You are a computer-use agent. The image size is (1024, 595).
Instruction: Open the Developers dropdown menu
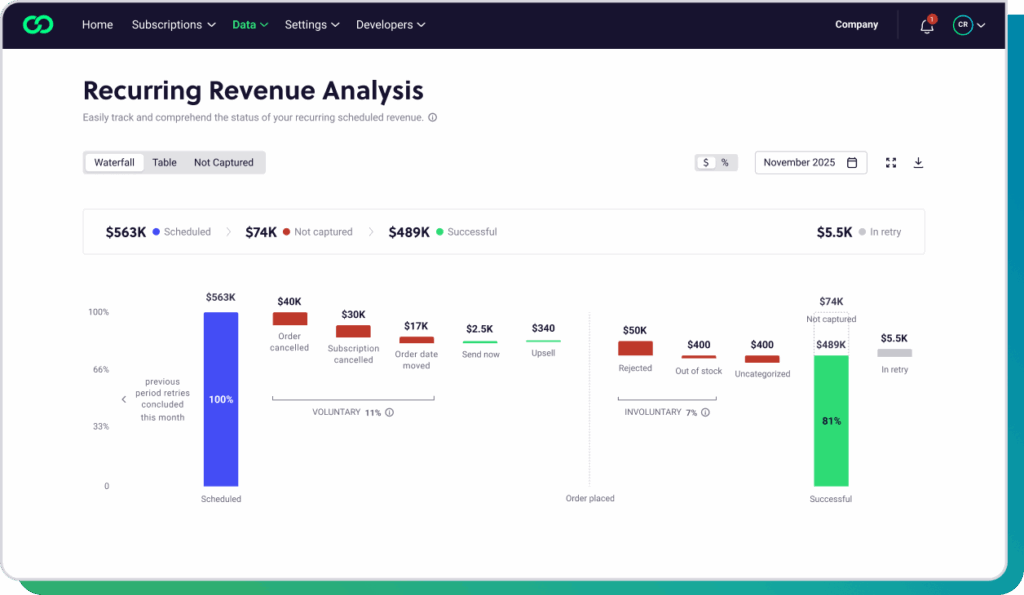pyautogui.click(x=390, y=25)
